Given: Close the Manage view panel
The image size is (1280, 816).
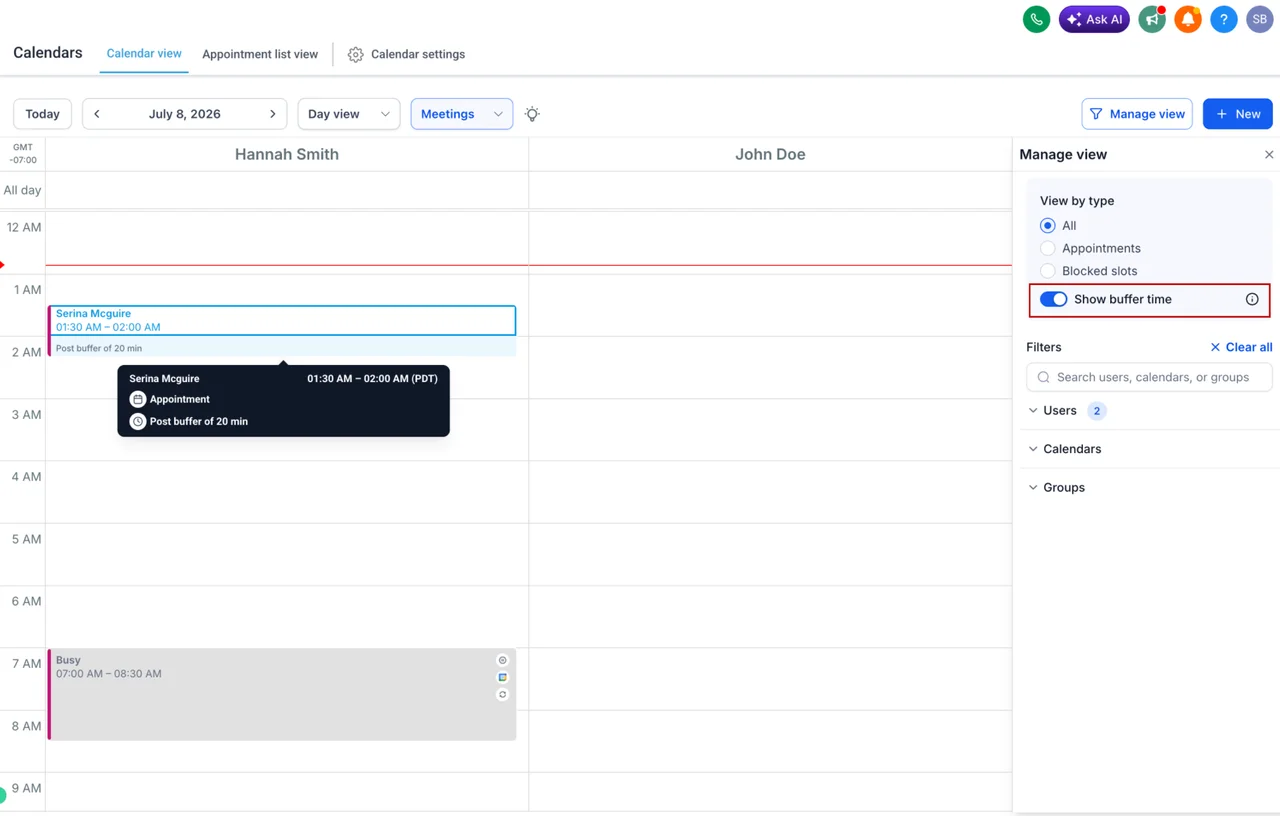Looking at the screenshot, I should (x=1269, y=155).
